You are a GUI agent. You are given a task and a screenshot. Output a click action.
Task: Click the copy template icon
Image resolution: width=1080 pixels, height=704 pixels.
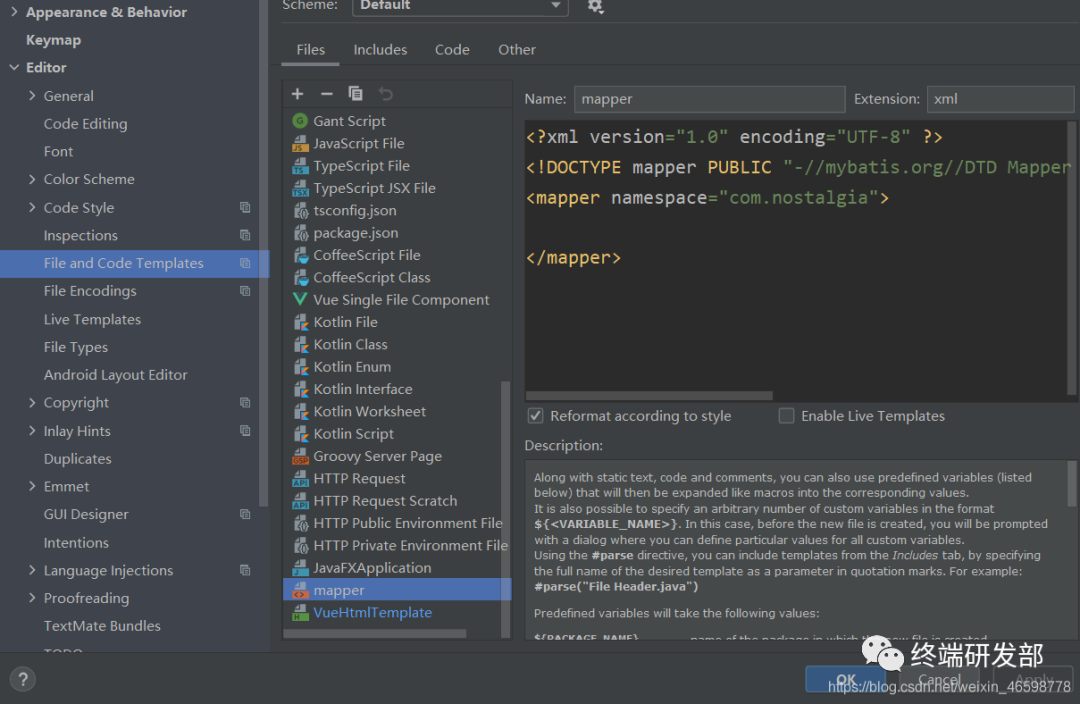(355, 93)
